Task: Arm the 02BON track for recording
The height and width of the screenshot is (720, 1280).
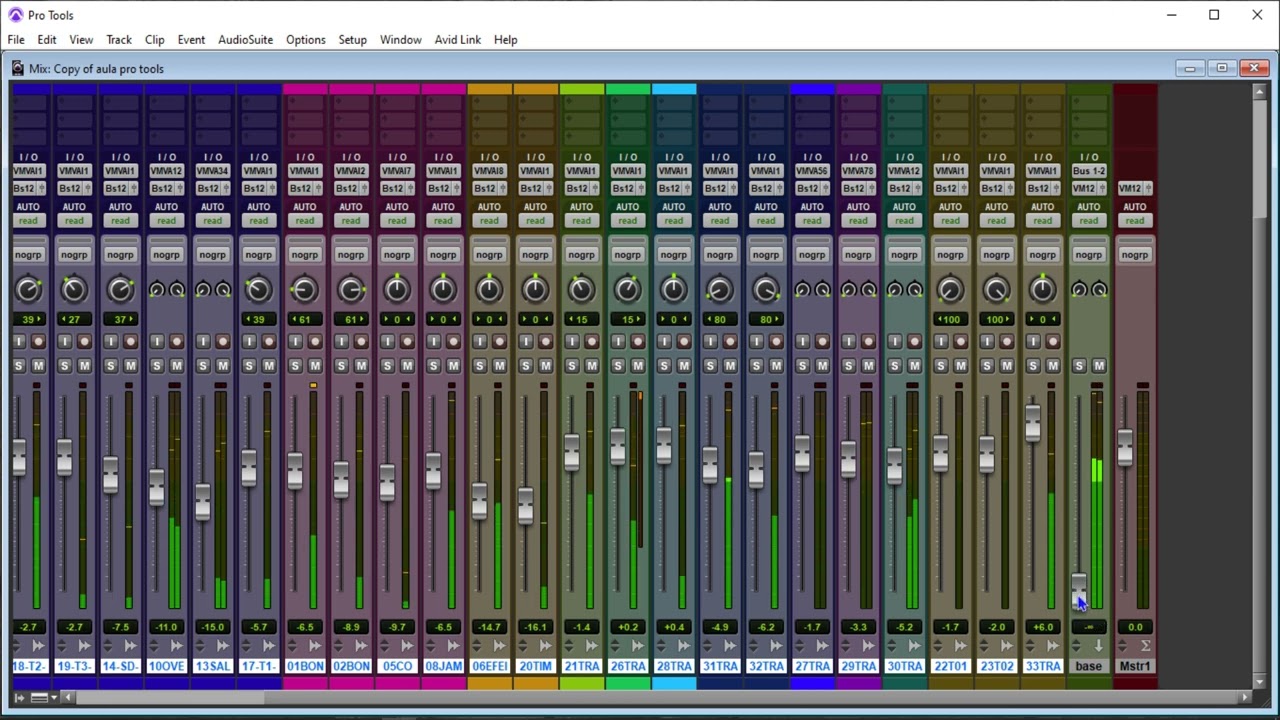Action: pos(361,342)
